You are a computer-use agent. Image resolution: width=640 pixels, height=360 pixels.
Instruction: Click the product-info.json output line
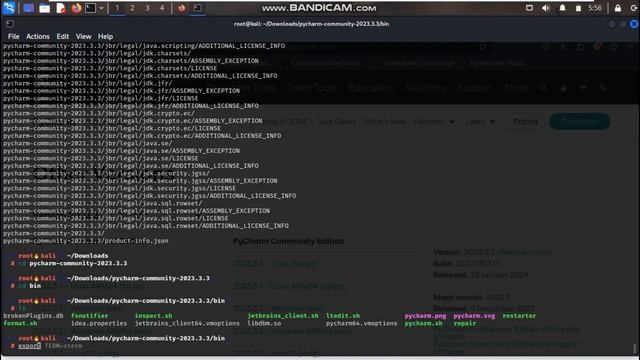86,241
